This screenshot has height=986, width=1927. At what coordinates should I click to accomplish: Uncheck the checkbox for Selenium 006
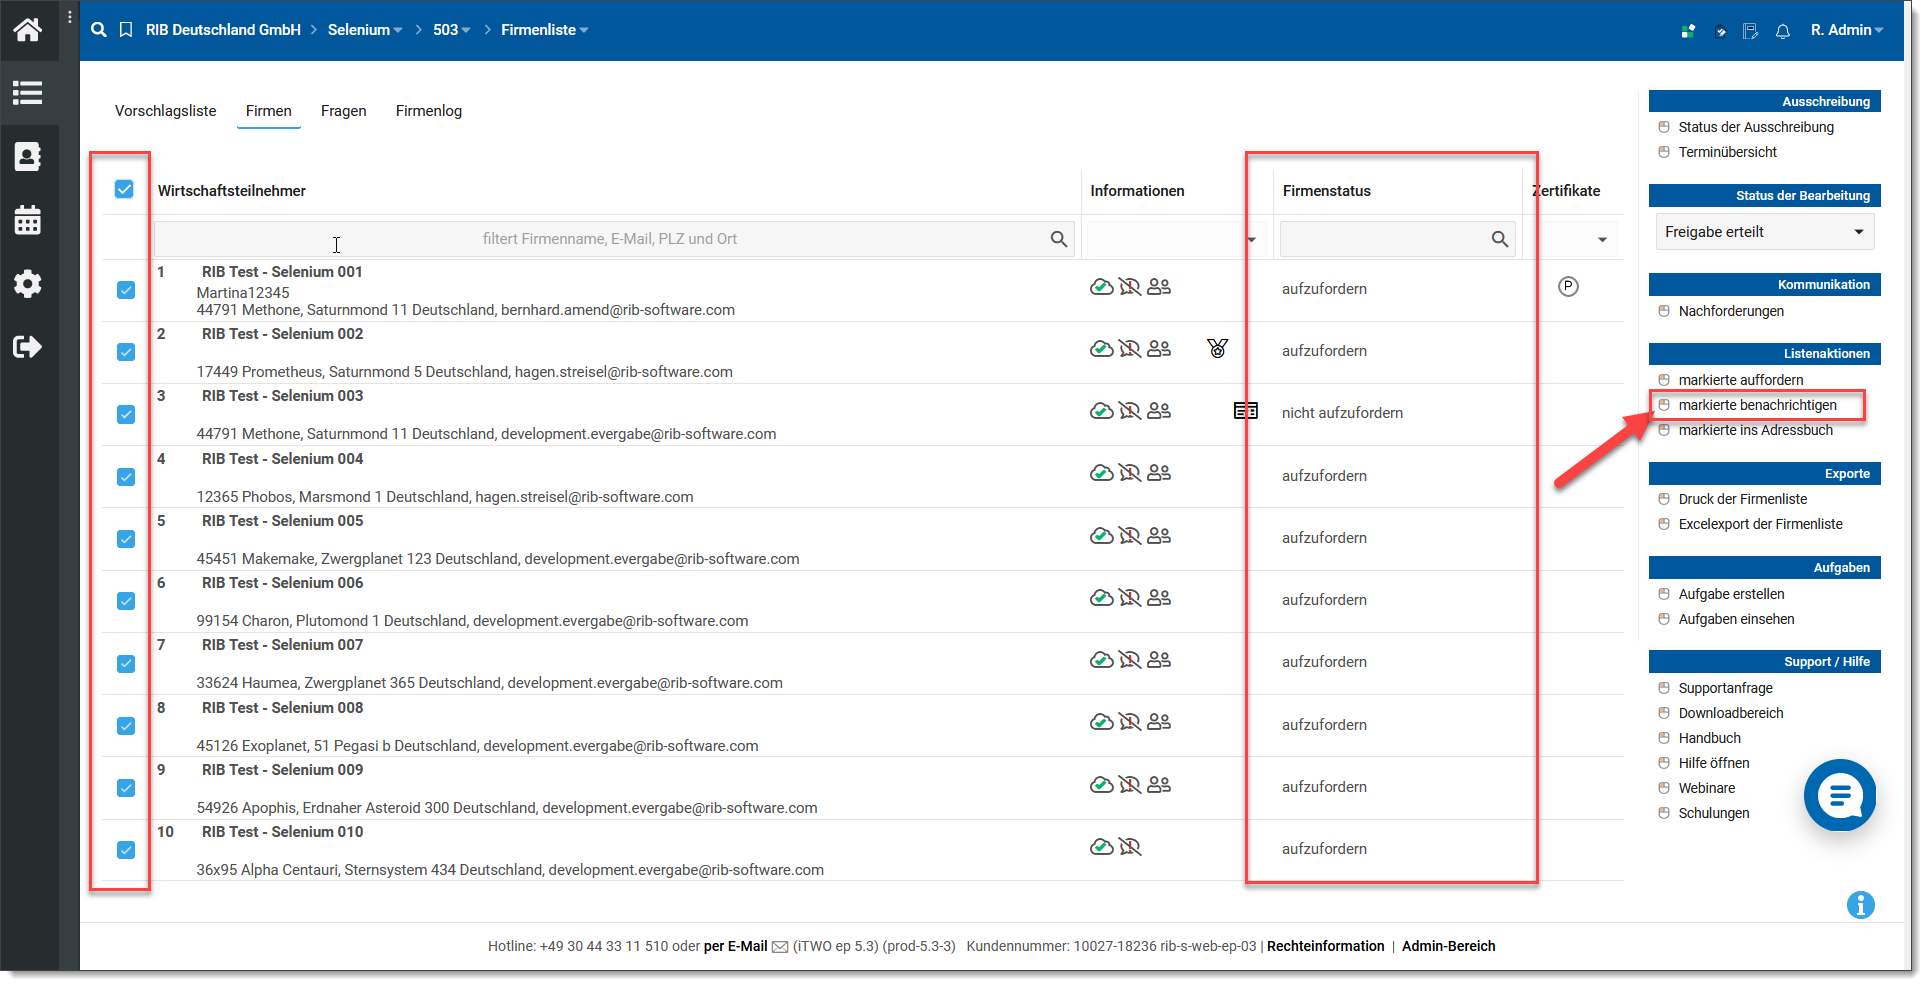pyautogui.click(x=126, y=601)
